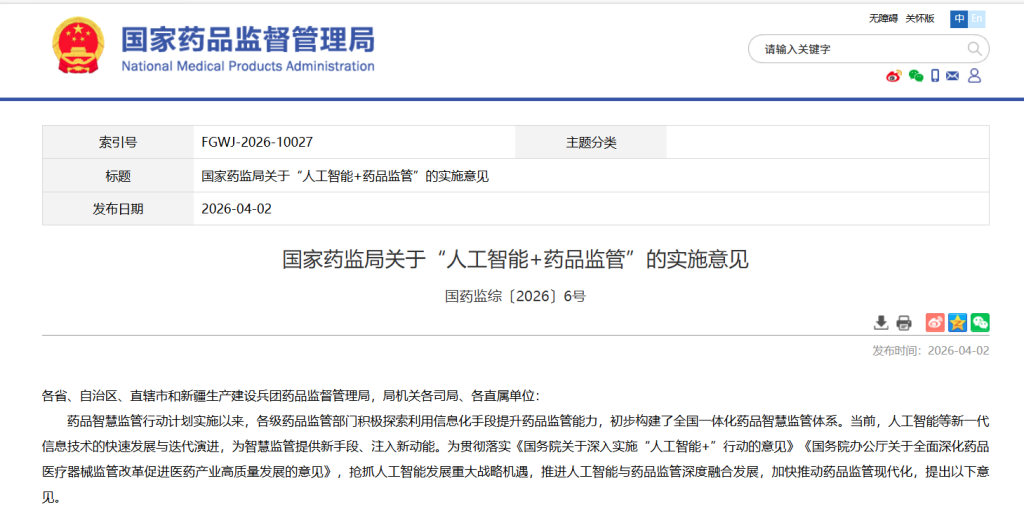The width and height of the screenshot is (1024, 509).
Task: Switch language to En (English)
Action: pos(977,19)
